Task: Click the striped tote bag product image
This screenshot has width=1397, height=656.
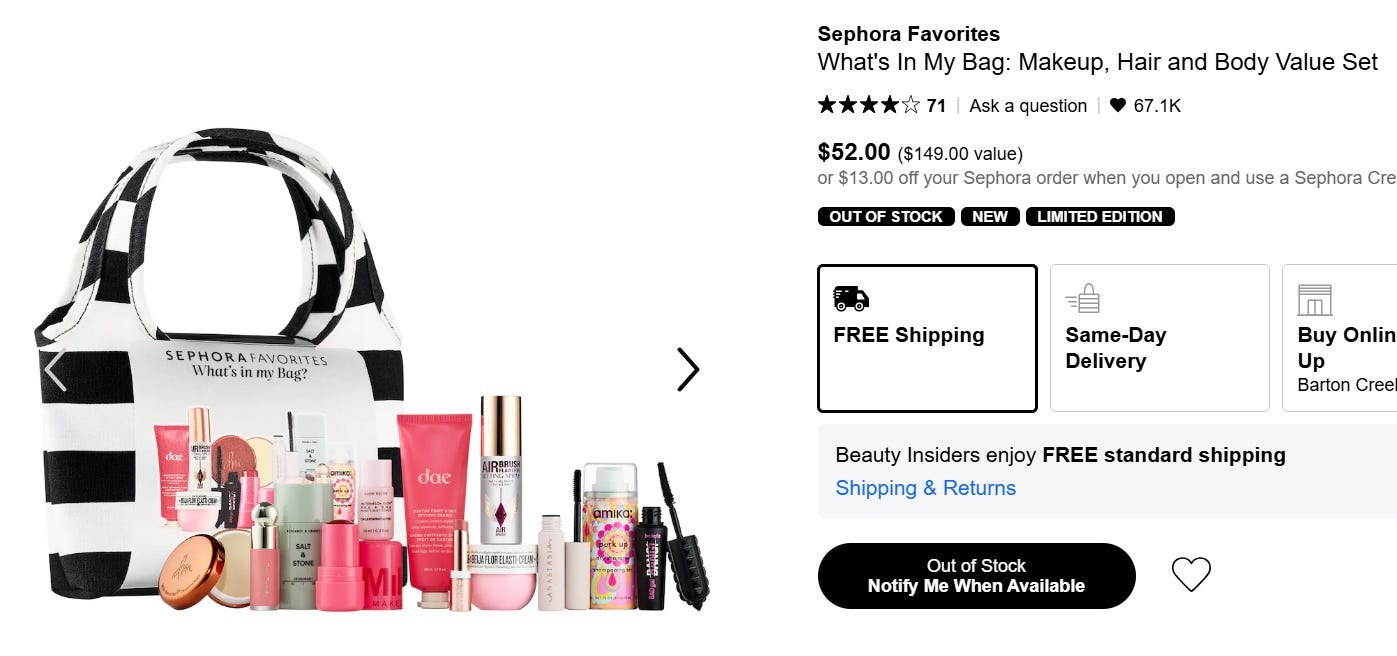Action: pos(372,370)
